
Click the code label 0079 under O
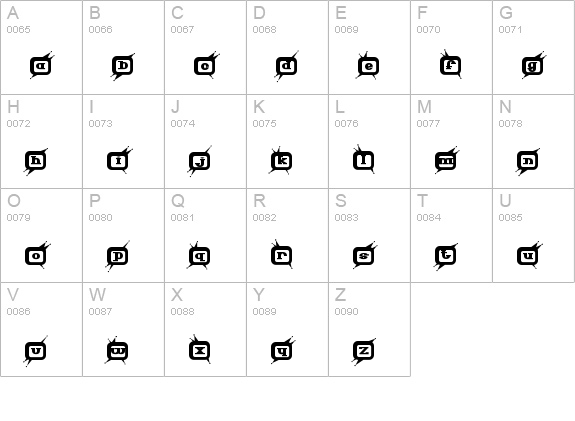point(18,218)
